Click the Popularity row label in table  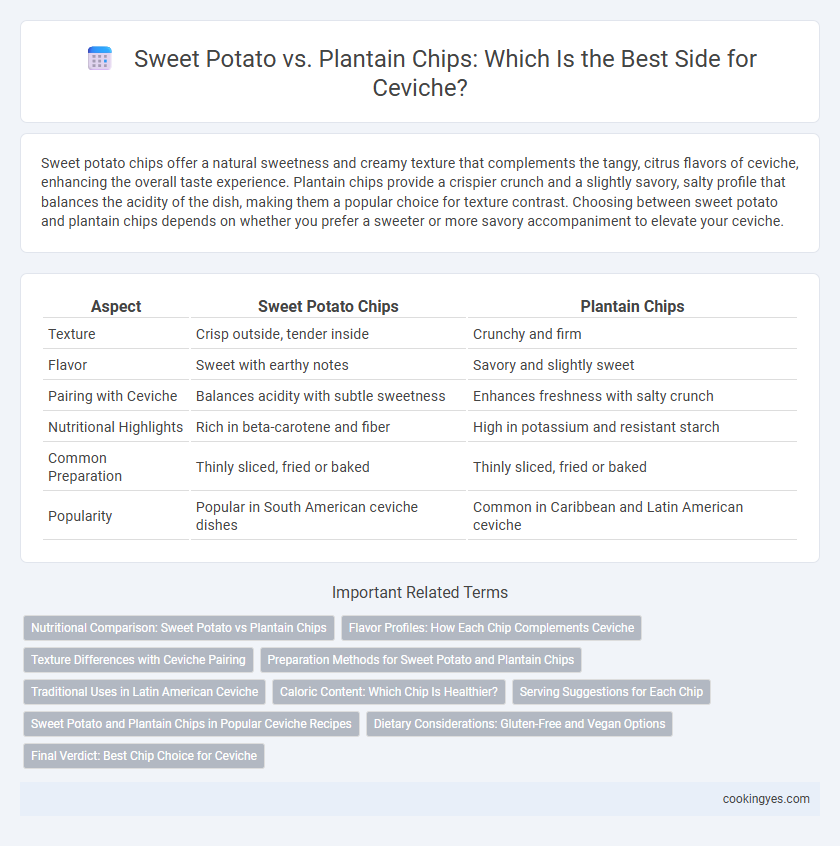(80, 516)
